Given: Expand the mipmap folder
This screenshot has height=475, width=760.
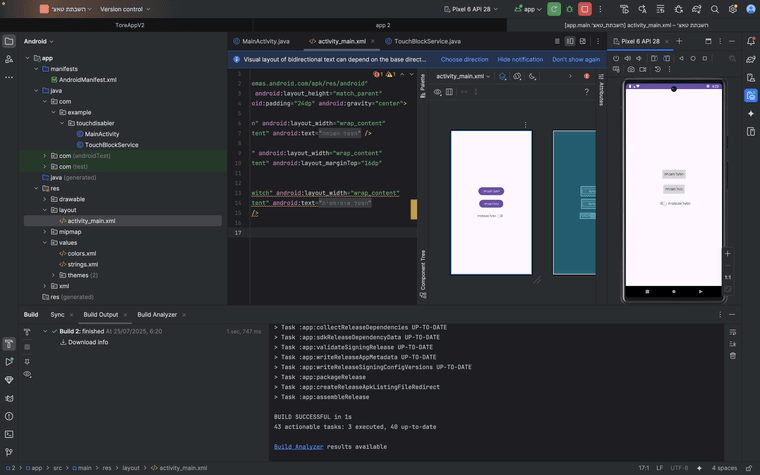Looking at the screenshot, I should [45, 232].
